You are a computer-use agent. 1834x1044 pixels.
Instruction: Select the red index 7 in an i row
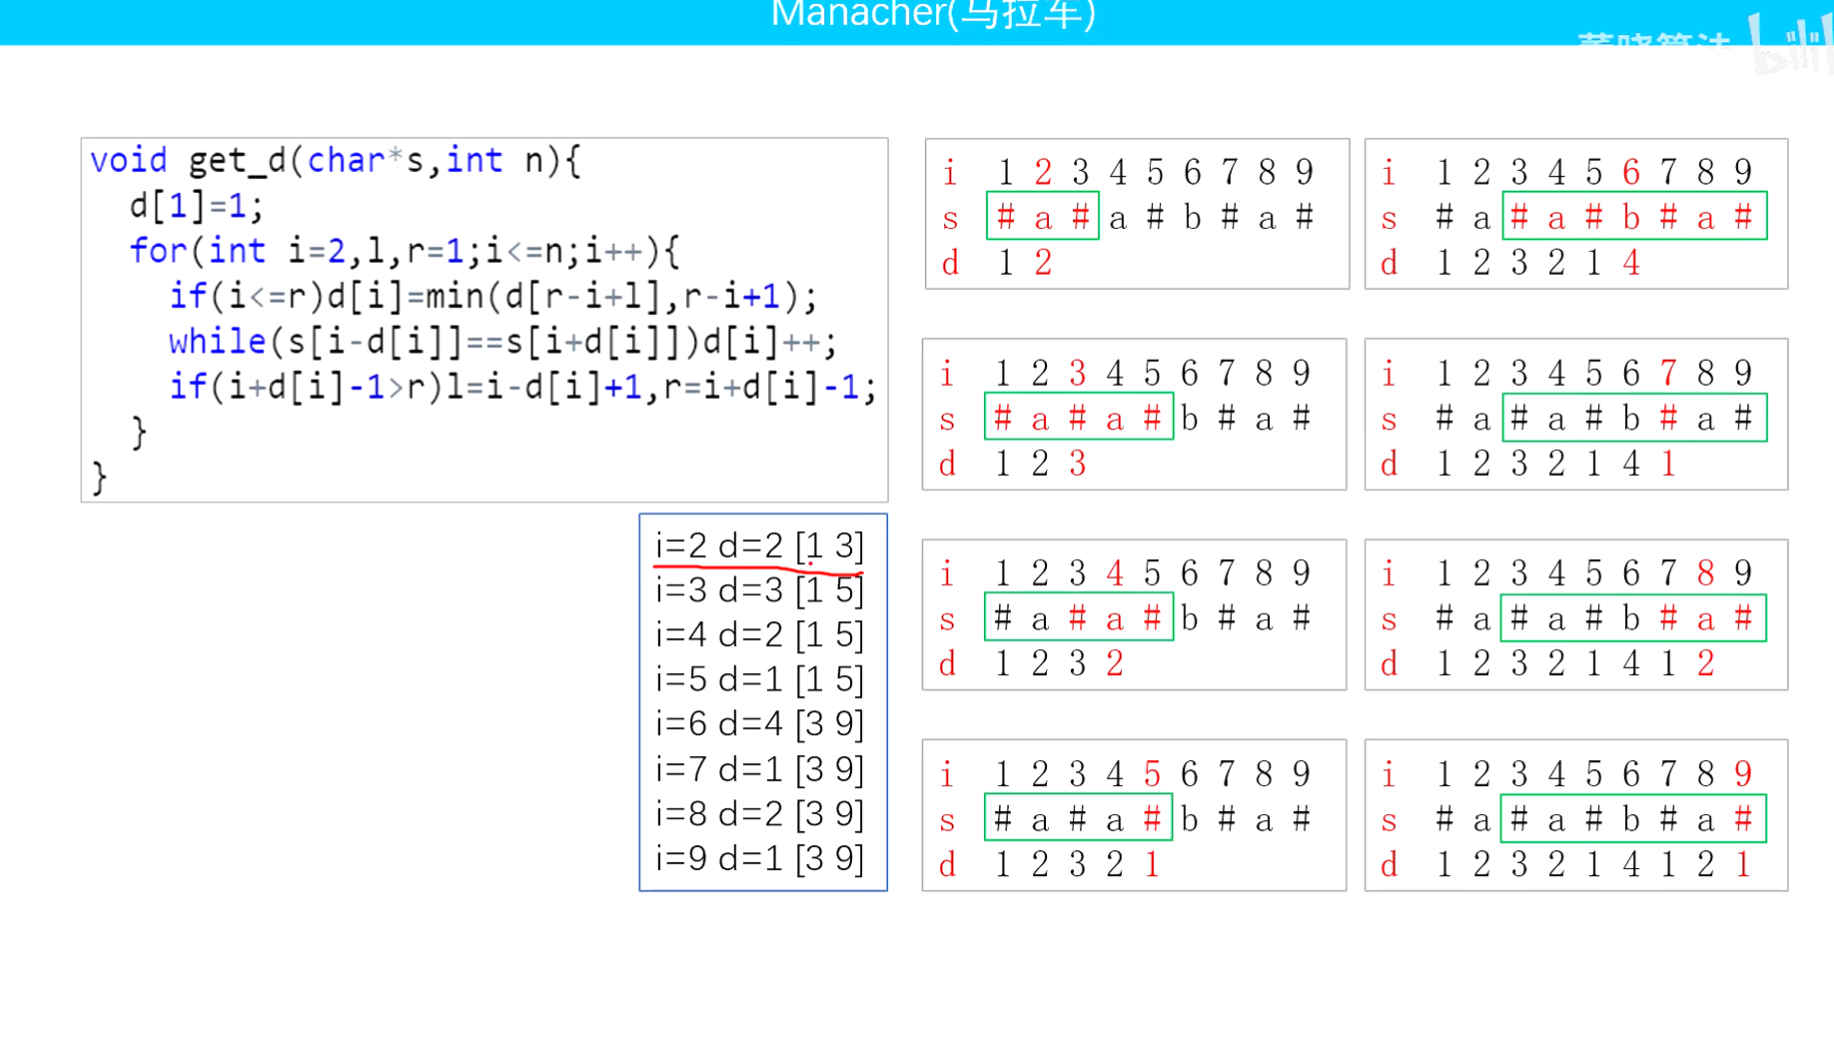(x=1668, y=373)
